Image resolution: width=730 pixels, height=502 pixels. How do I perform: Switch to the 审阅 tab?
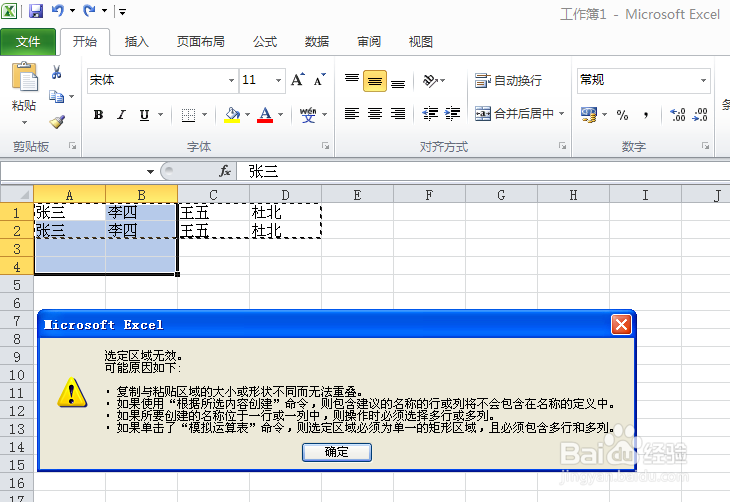tap(369, 42)
